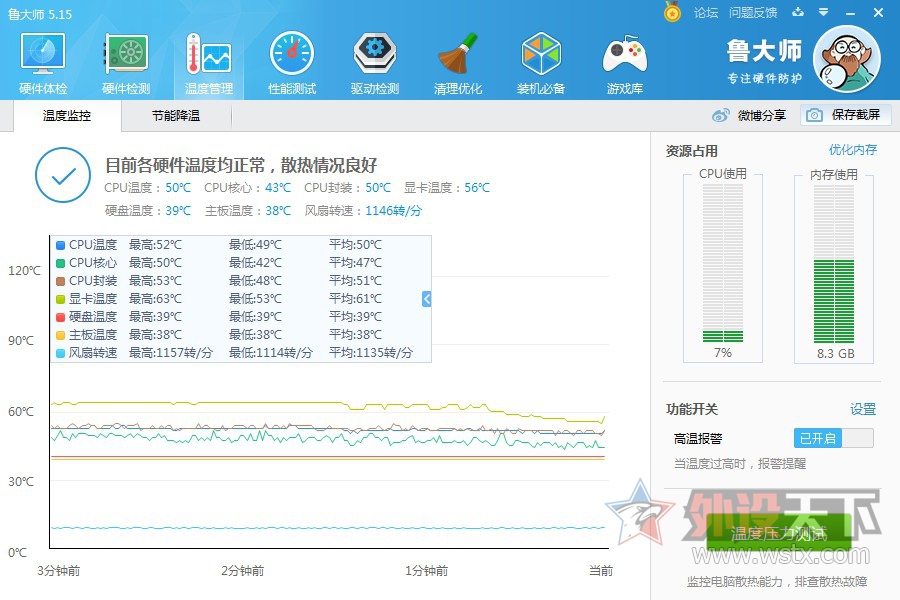Click the CPU使用 usage bar gauge
Screen dimensions: 900x600
click(x=723, y=263)
